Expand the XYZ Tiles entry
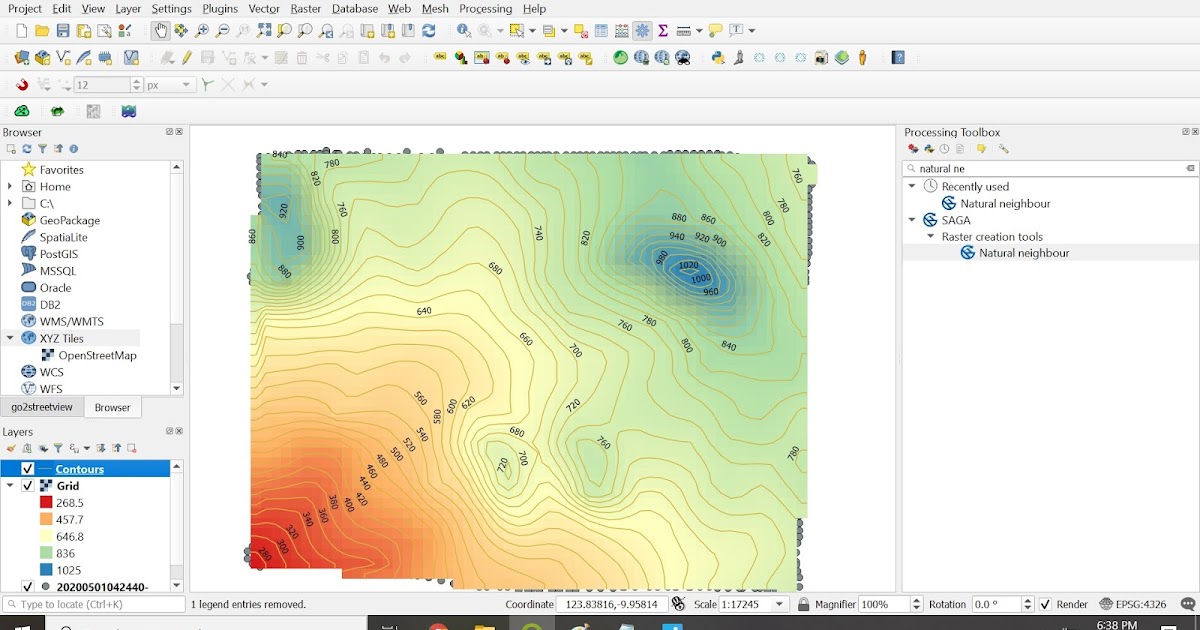The height and width of the screenshot is (630, 1200). pyautogui.click(x=12, y=337)
